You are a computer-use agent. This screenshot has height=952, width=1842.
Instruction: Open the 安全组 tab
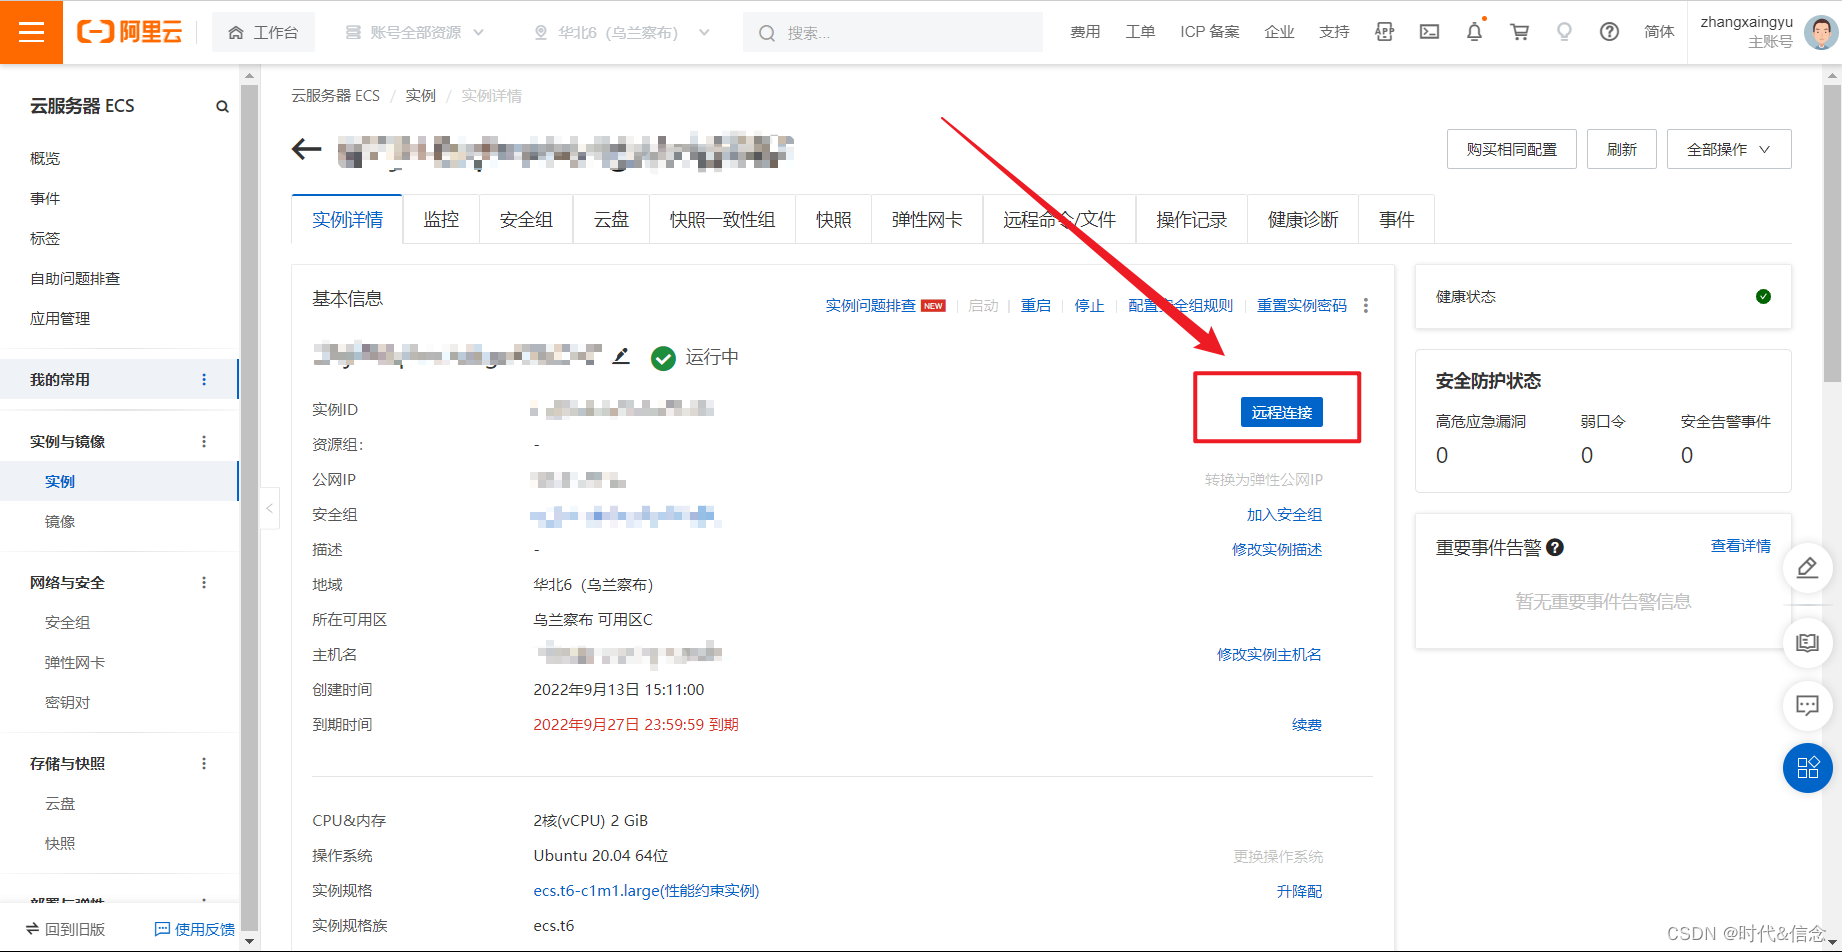pyautogui.click(x=526, y=219)
